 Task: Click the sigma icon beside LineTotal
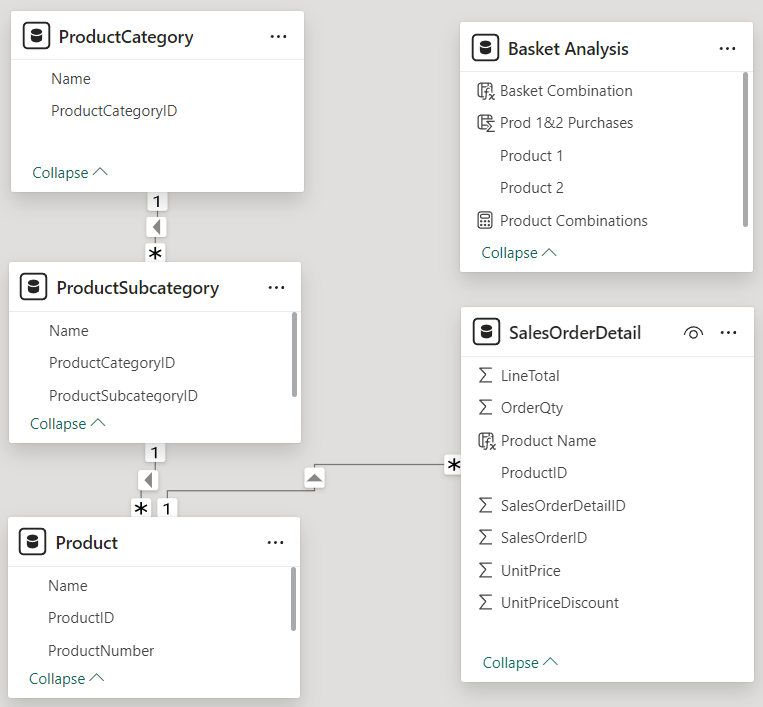485,375
